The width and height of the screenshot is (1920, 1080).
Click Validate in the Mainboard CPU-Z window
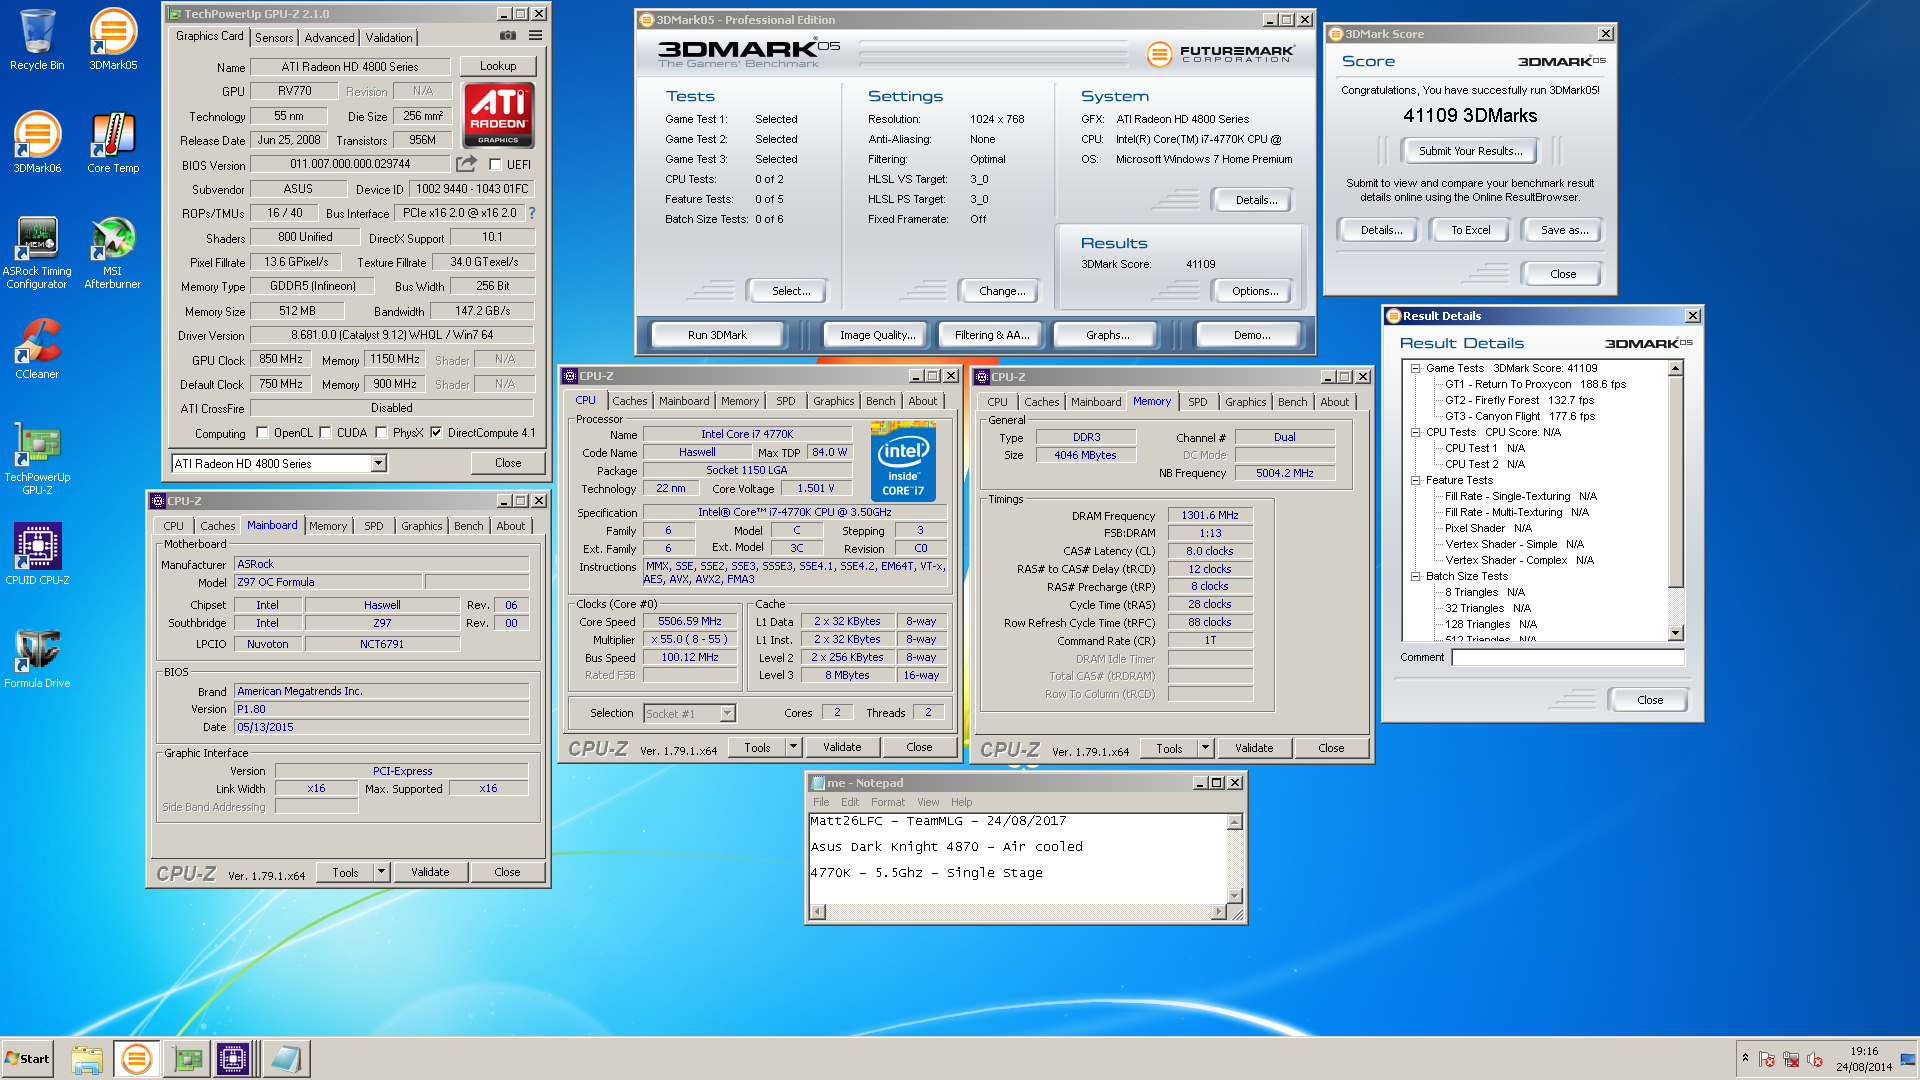430,872
